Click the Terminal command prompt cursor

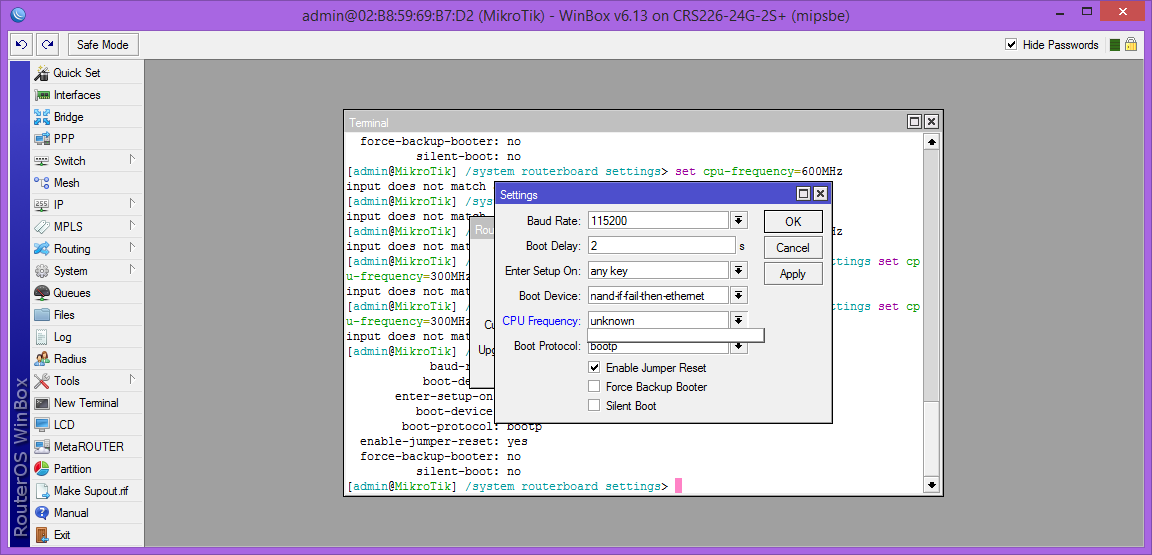click(679, 486)
